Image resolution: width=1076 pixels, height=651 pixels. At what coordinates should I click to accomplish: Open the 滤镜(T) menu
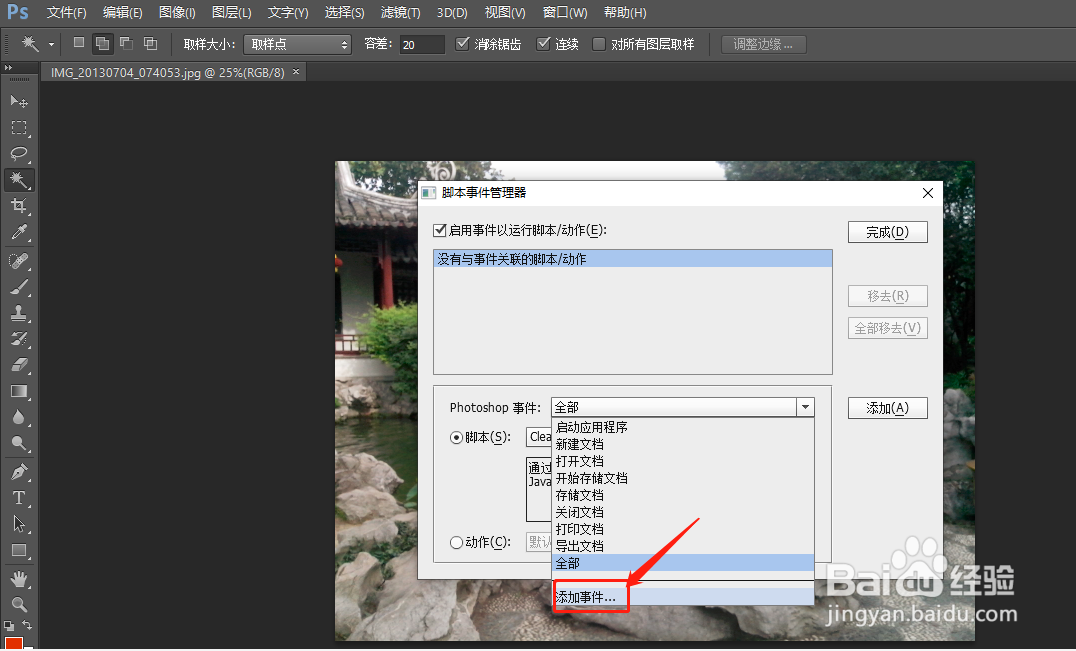click(399, 12)
